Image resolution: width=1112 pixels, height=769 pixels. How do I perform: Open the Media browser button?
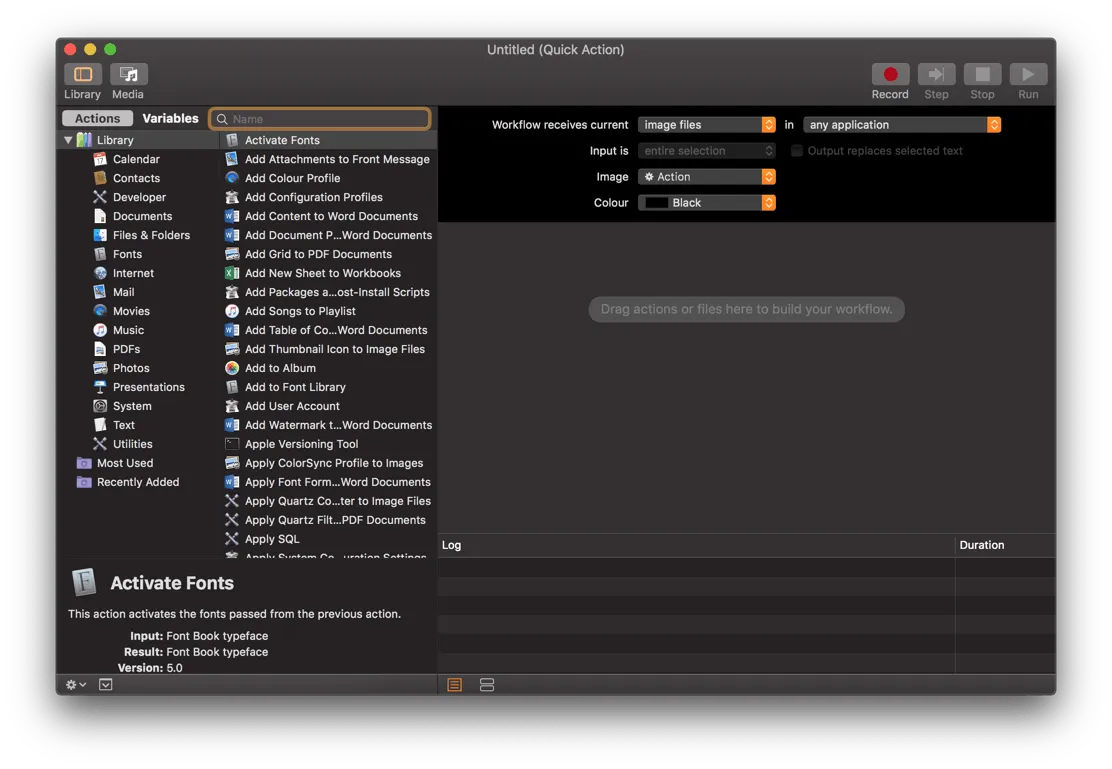(128, 74)
